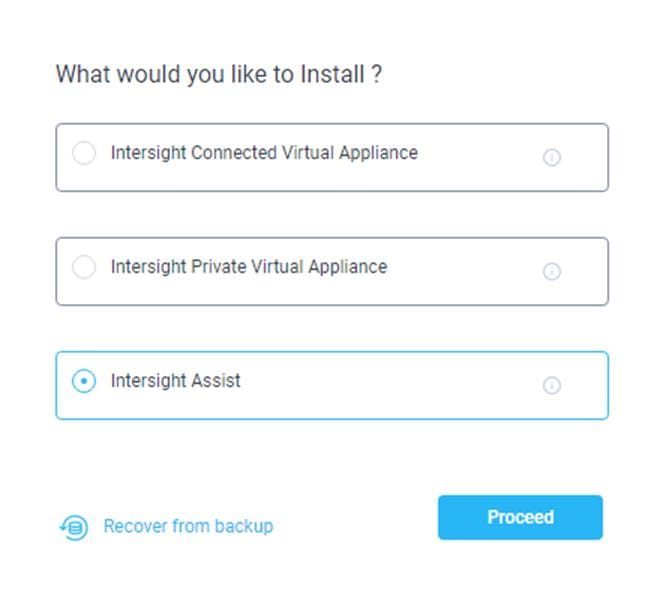Click the "Intersight Assist" label text
666x591 pixels.
(175, 382)
